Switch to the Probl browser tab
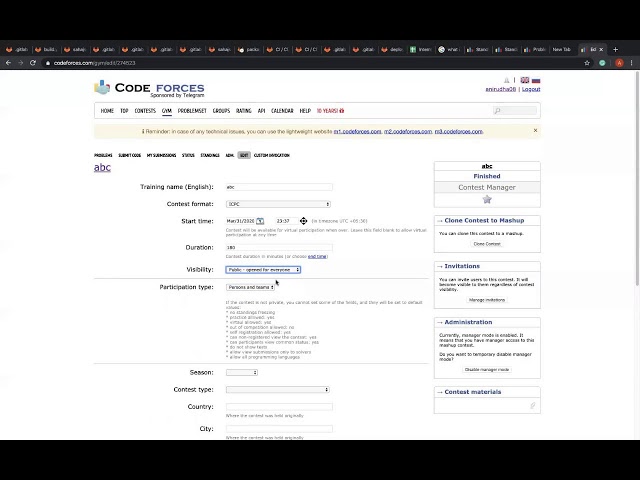 pyautogui.click(x=534, y=49)
